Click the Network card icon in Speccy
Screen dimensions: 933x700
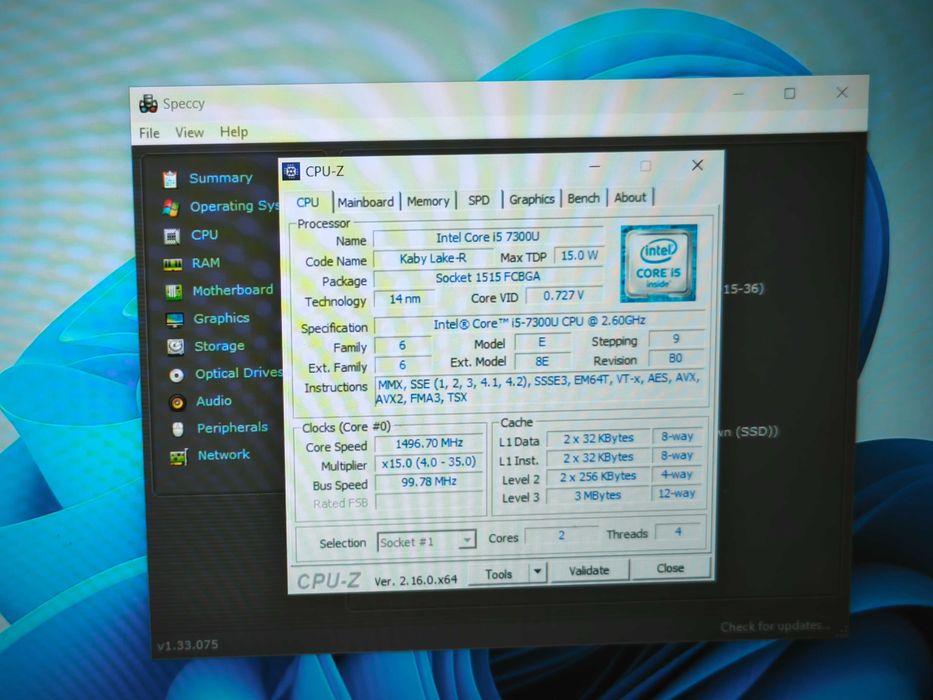click(x=179, y=457)
